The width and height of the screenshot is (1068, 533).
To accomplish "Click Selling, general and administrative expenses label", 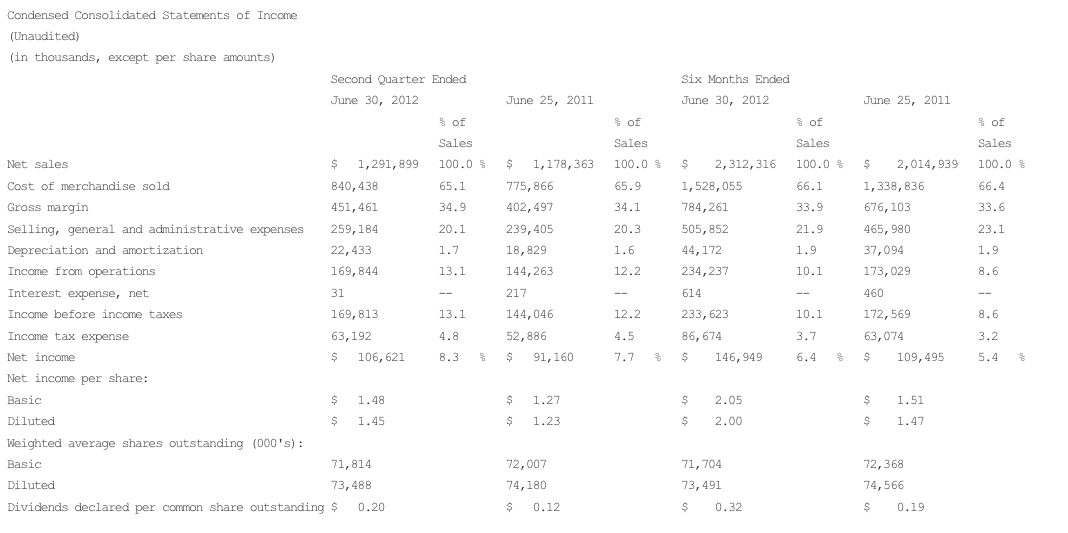I will [x=155, y=229].
